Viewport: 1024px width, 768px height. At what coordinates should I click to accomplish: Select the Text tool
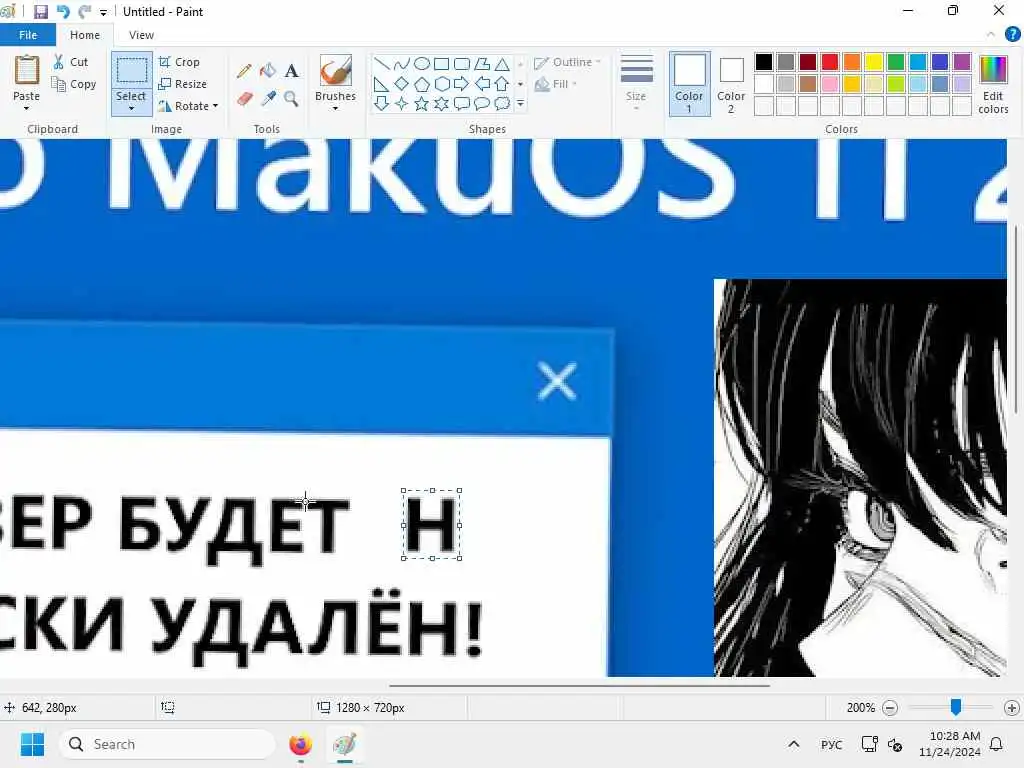292,71
